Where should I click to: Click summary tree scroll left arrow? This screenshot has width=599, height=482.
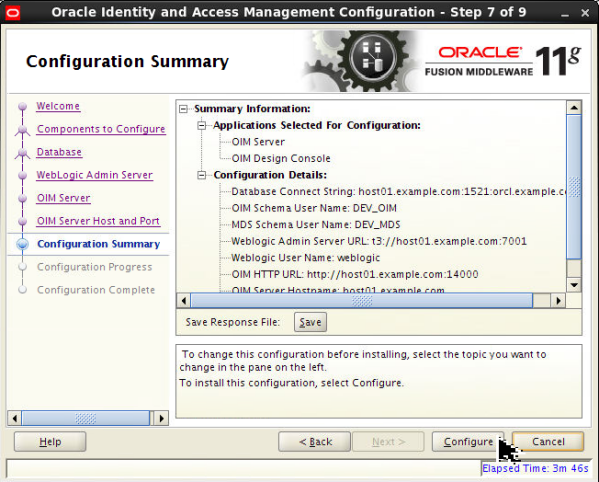(x=184, y=301)
